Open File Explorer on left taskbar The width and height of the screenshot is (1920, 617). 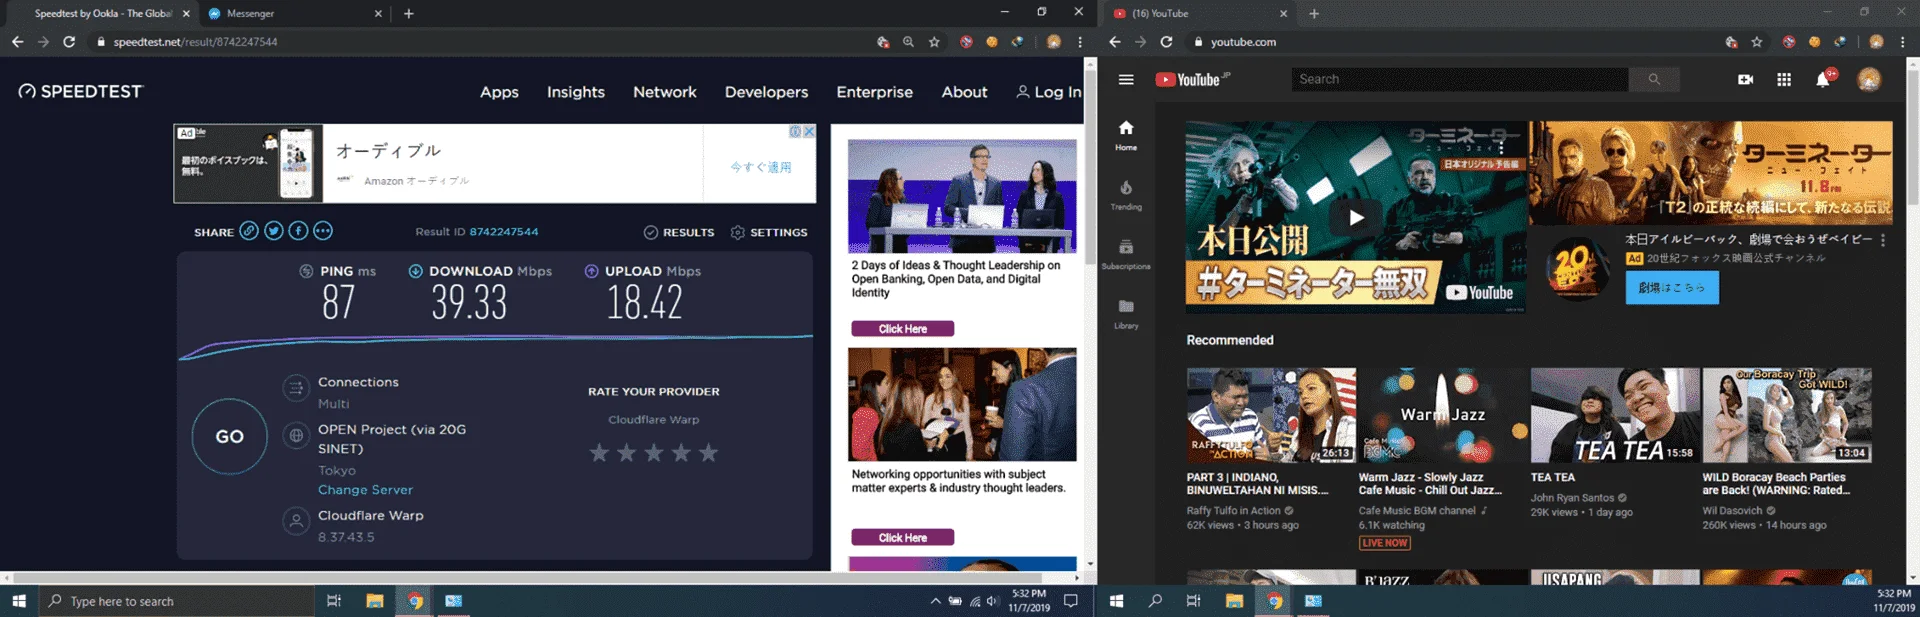pyautogui.click(x=375, y=601)
